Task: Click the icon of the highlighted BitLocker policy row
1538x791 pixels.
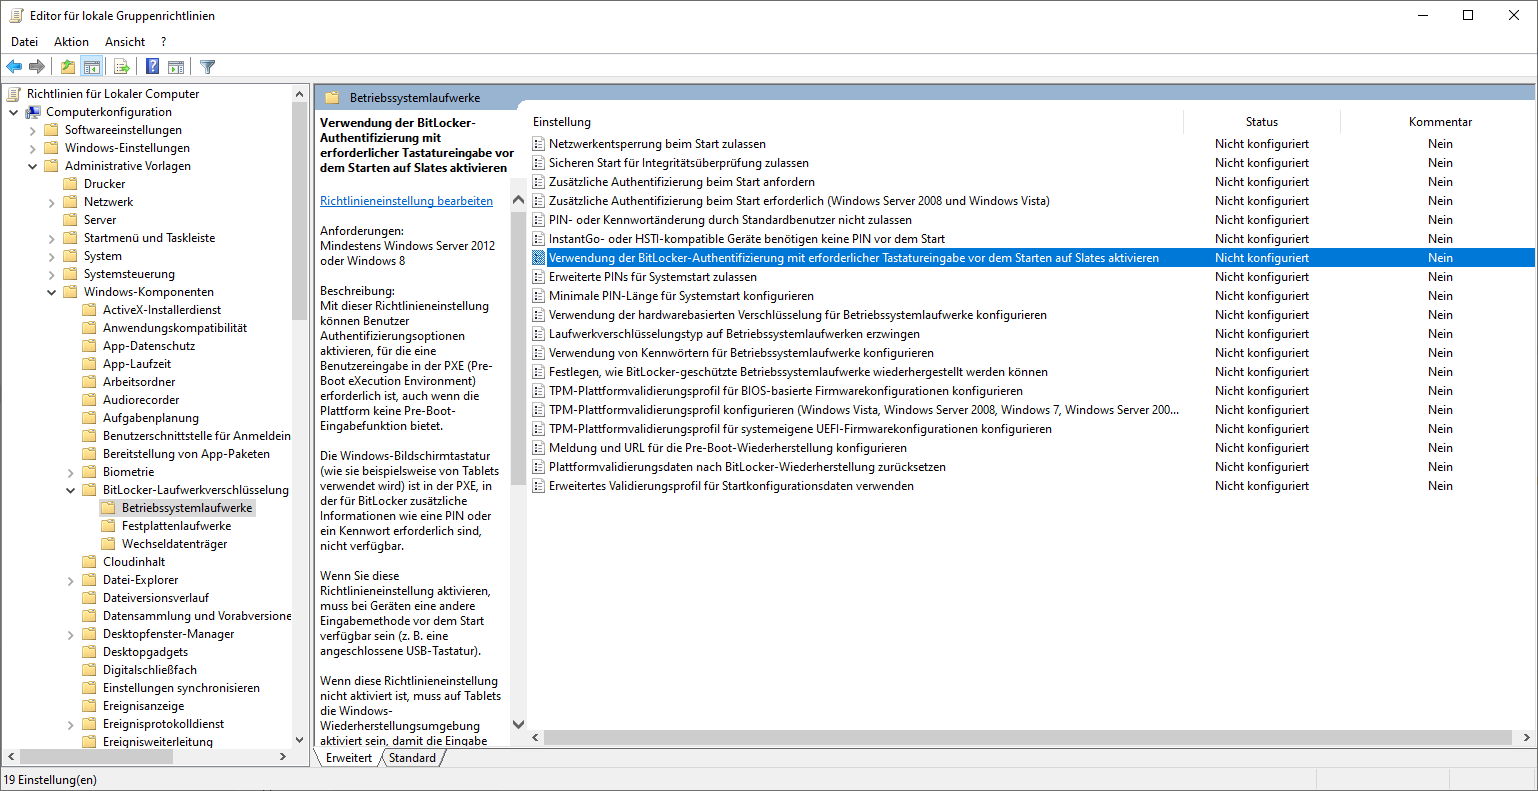Action: pyautogui.click(x=541, y=257)
